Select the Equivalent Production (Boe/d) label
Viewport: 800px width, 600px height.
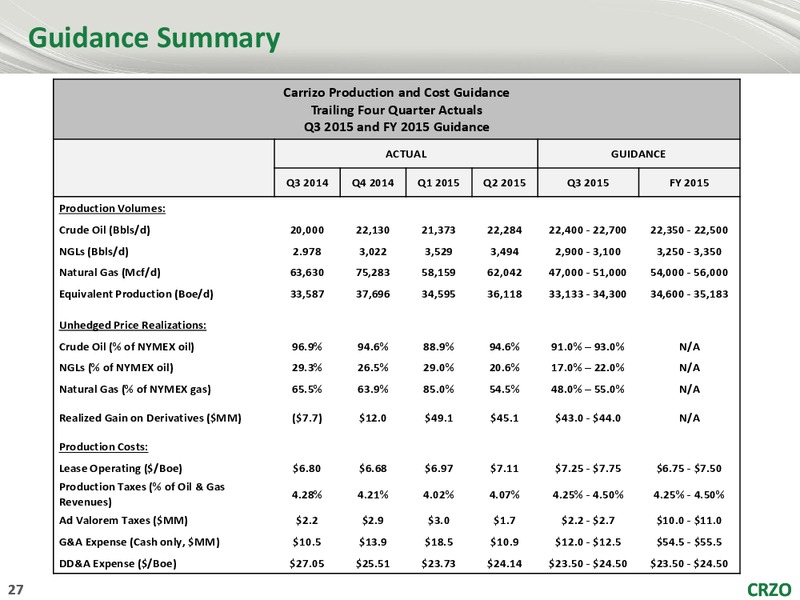136,294
